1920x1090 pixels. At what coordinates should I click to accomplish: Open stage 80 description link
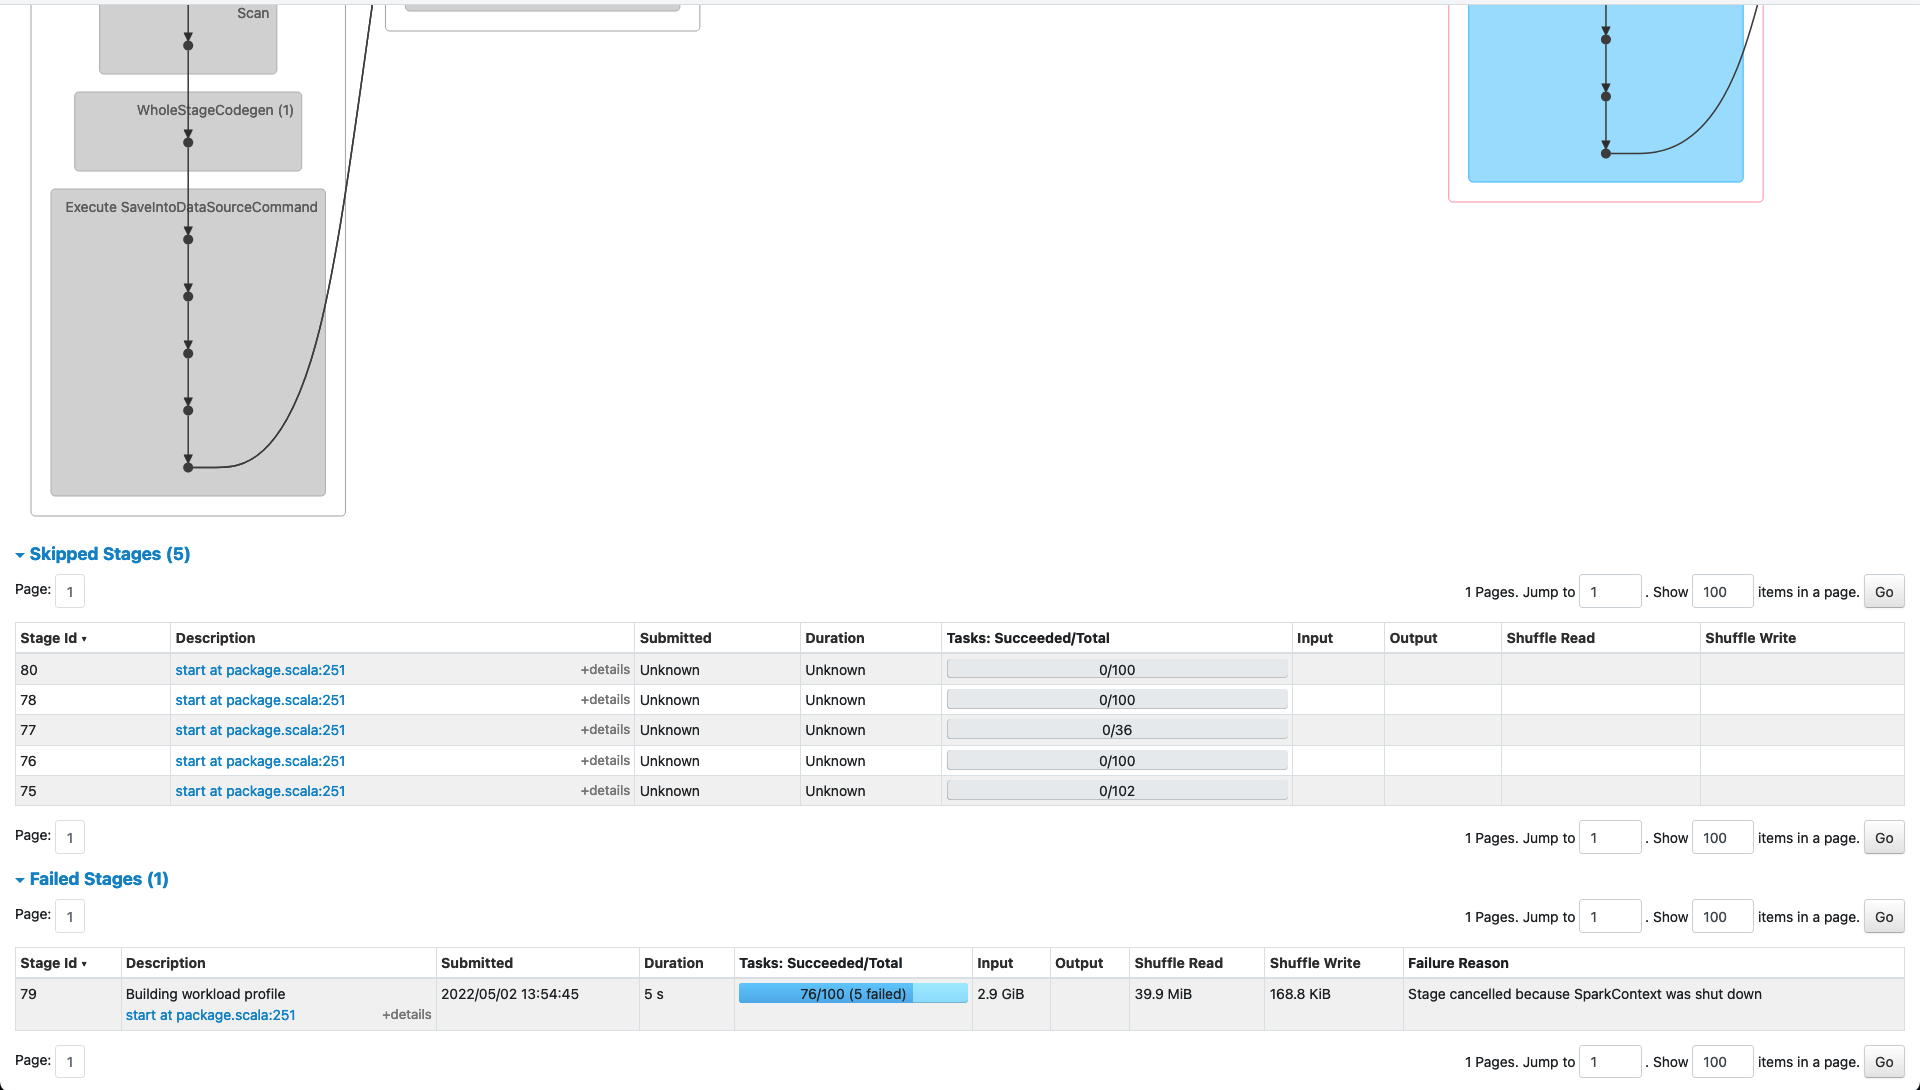260,670
